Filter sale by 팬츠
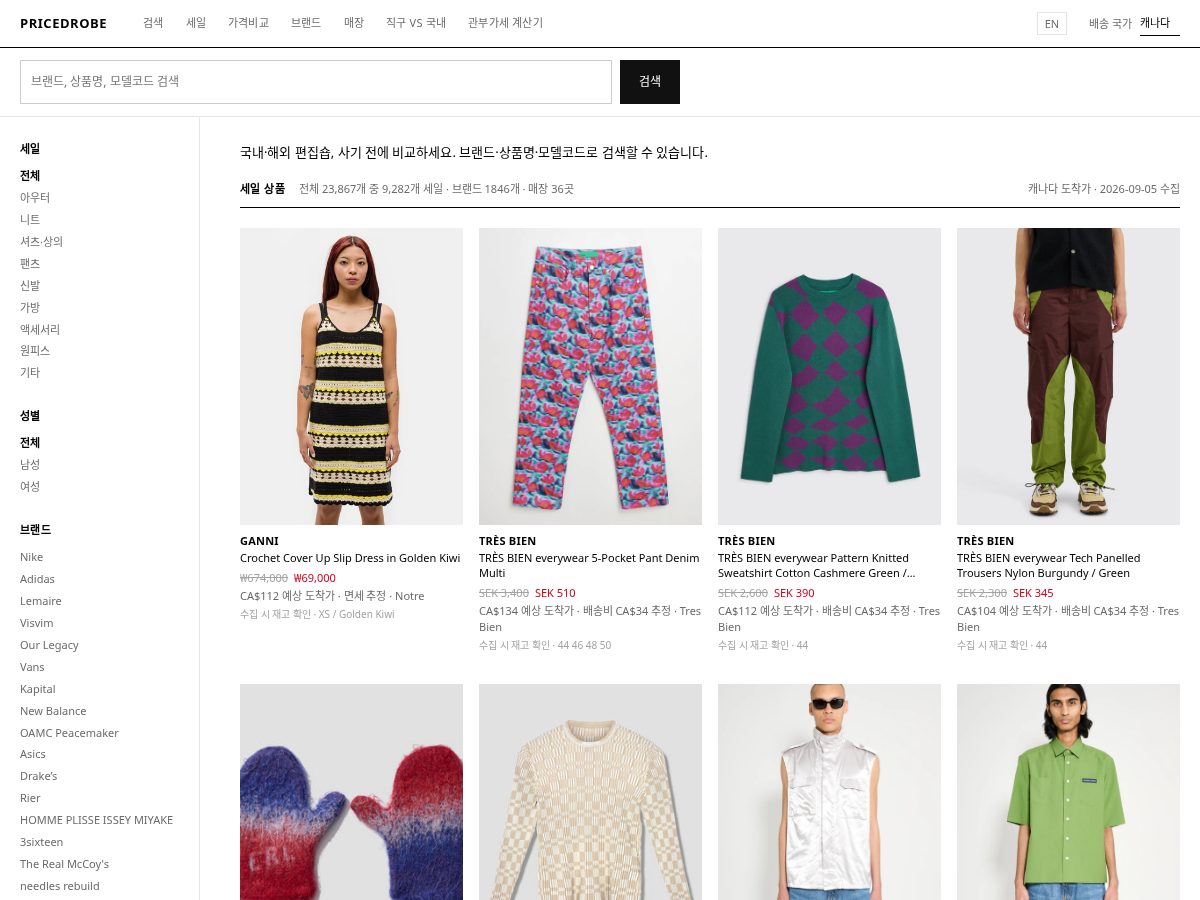 click(x=30, y=263)
